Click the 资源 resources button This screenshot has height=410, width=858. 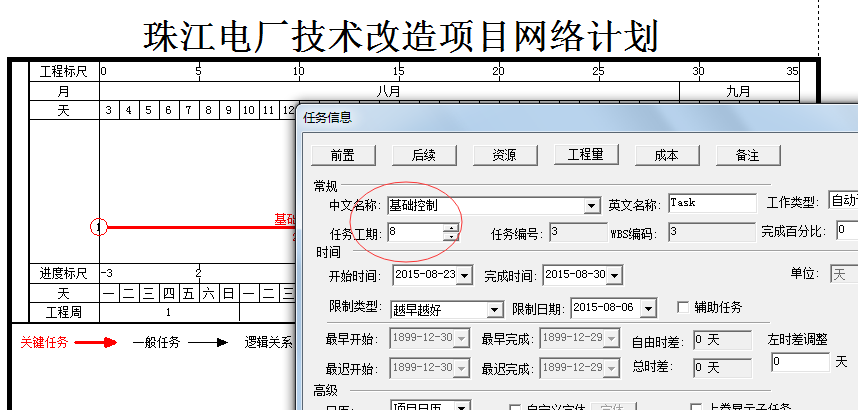click(505, 155)
